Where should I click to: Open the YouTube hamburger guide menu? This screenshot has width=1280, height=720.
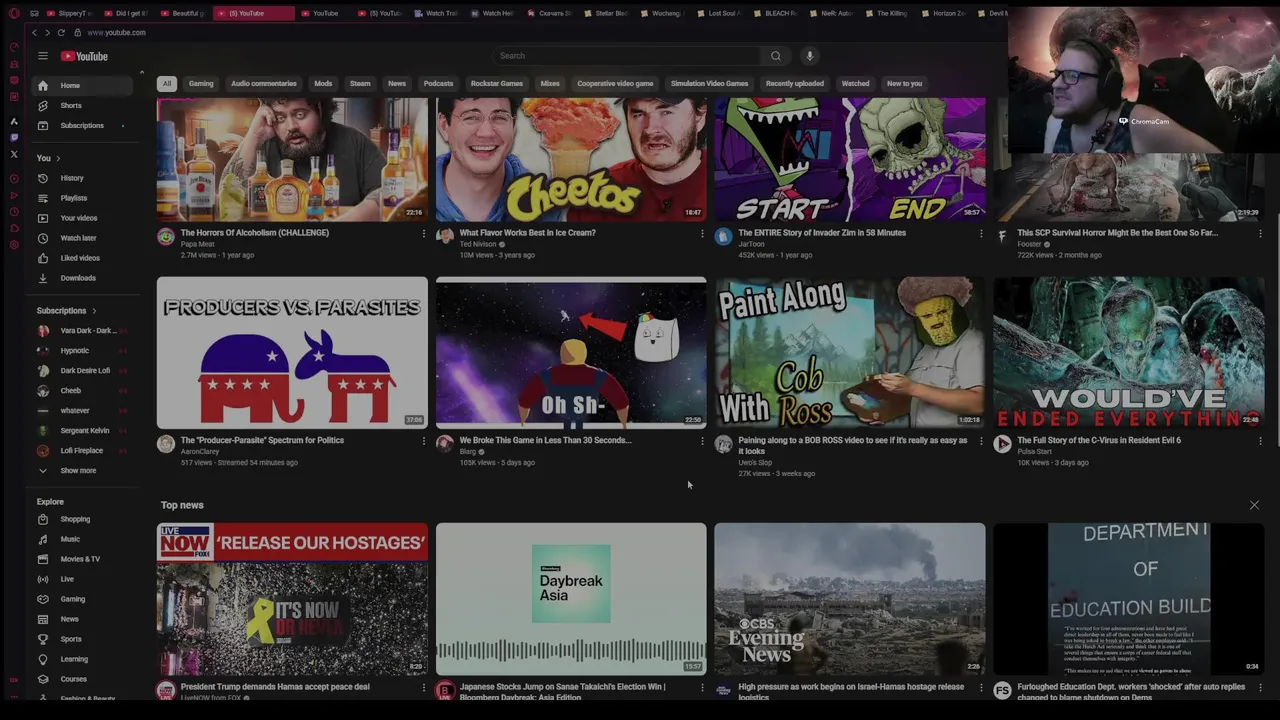43,56
